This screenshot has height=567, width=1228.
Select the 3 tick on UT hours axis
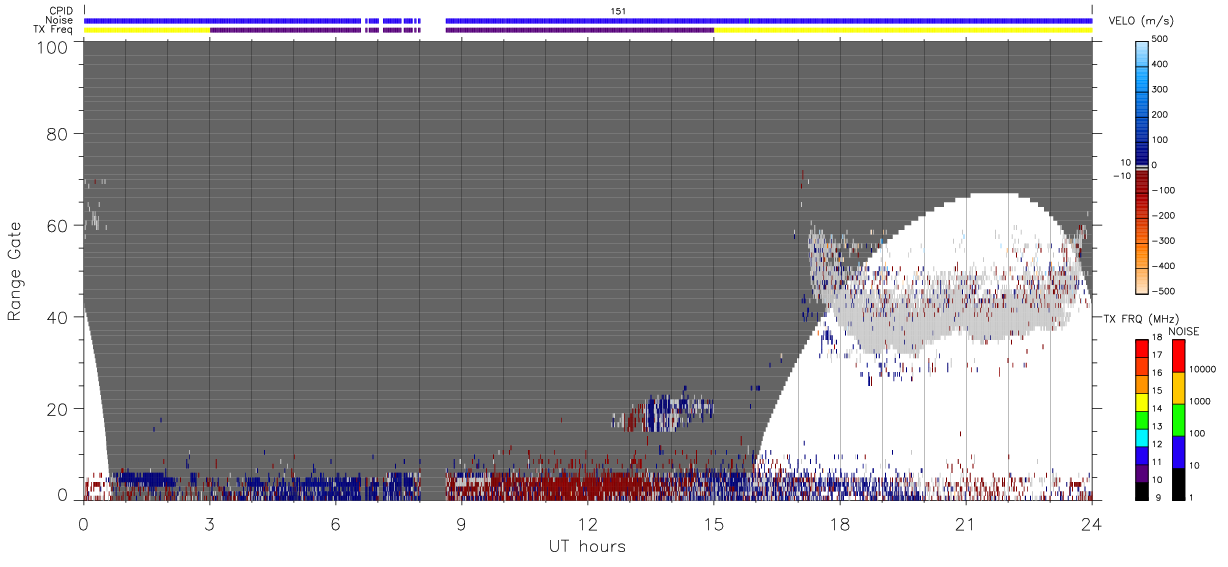point(209,524)
